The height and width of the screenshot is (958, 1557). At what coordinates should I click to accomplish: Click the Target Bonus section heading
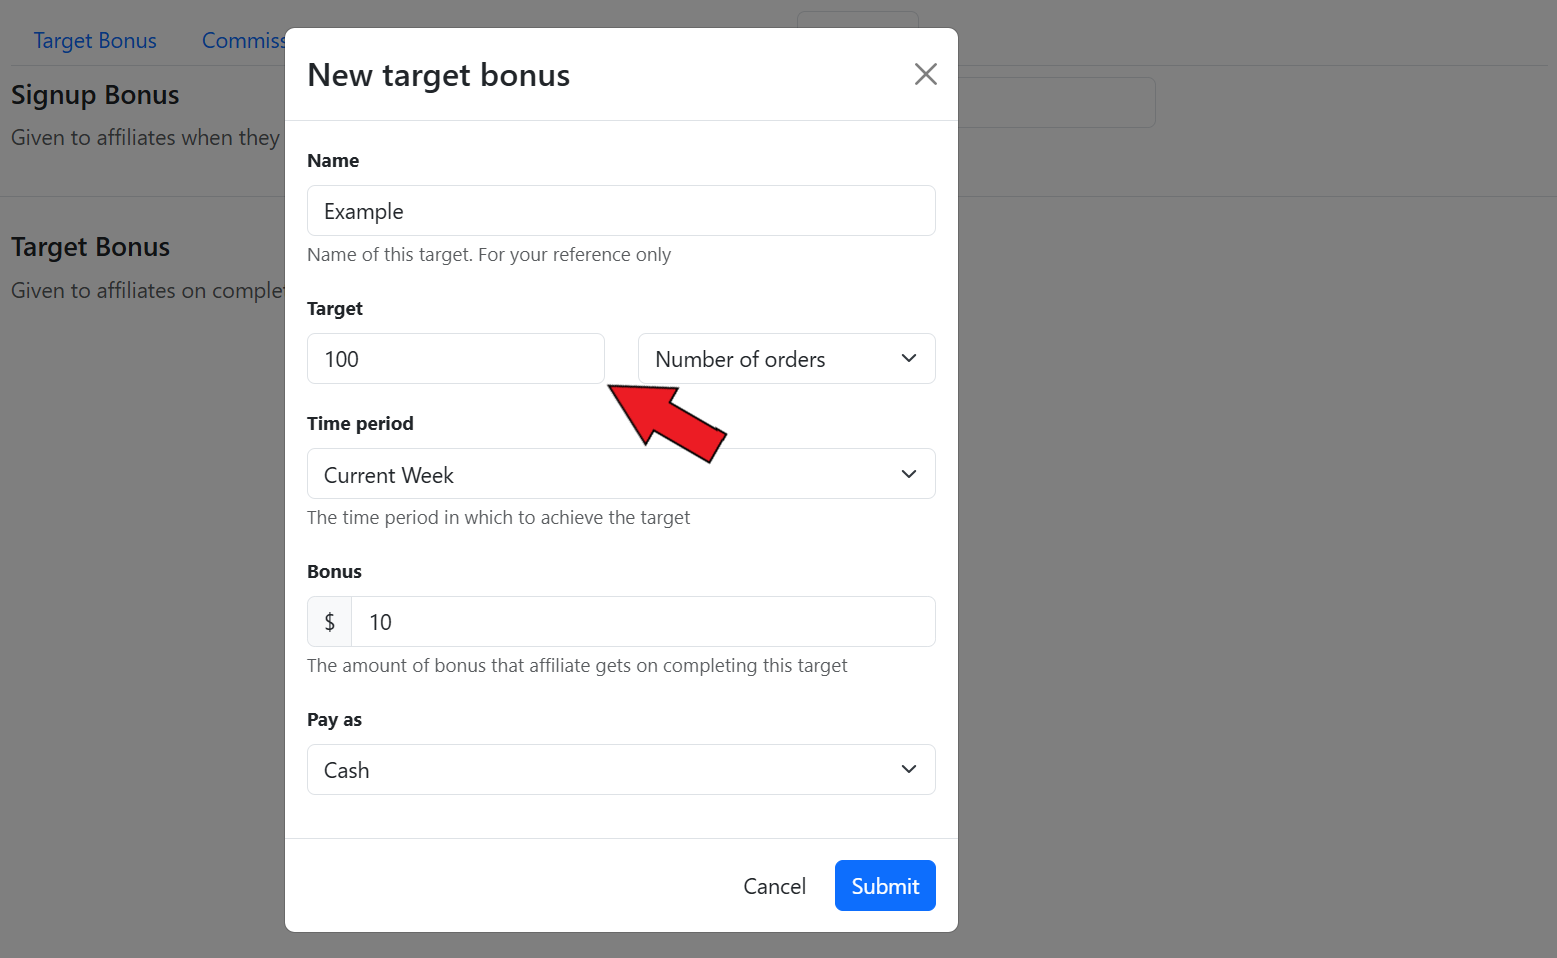(90, 247)
